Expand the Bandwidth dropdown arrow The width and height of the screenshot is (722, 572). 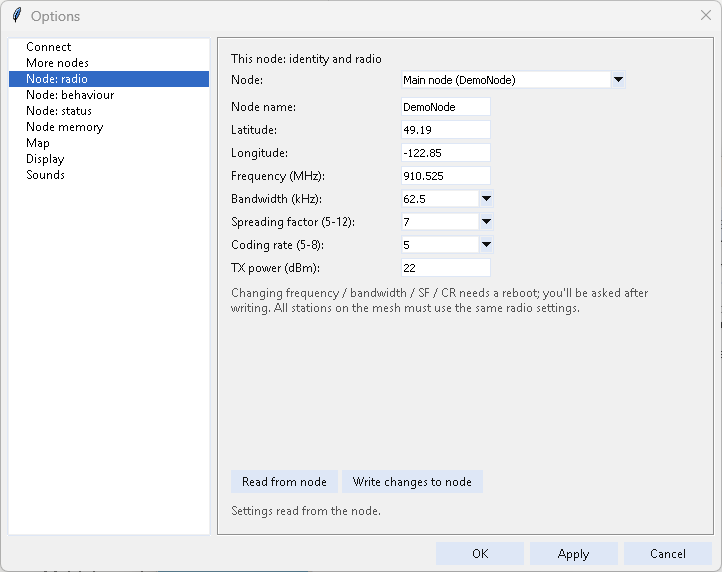click(486, 199)
